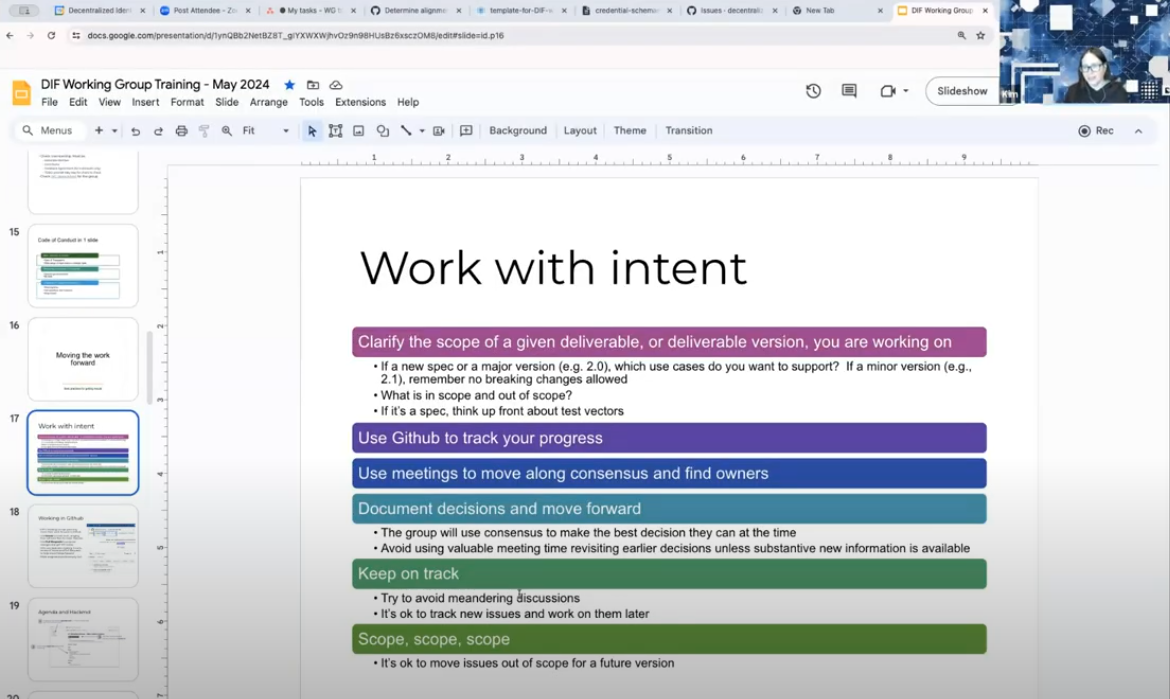View site information icon in address bar
The height and width of the screenshot is (699, 1170).
(76, 35)
